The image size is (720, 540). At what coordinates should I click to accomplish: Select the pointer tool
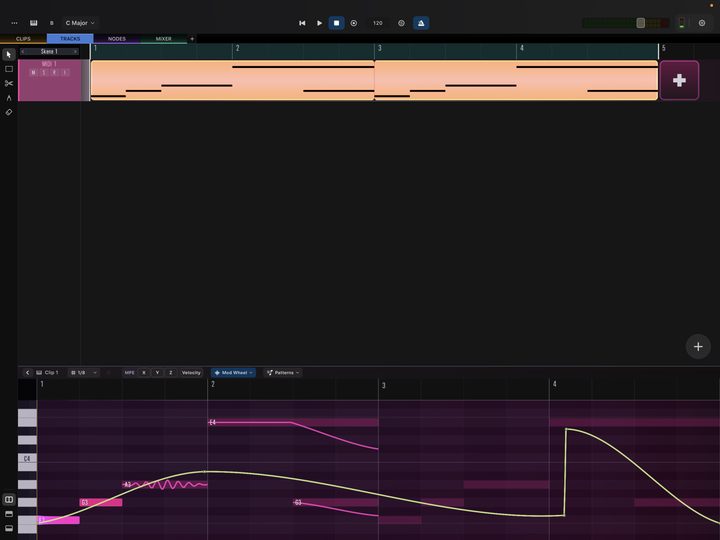(9, 55)
